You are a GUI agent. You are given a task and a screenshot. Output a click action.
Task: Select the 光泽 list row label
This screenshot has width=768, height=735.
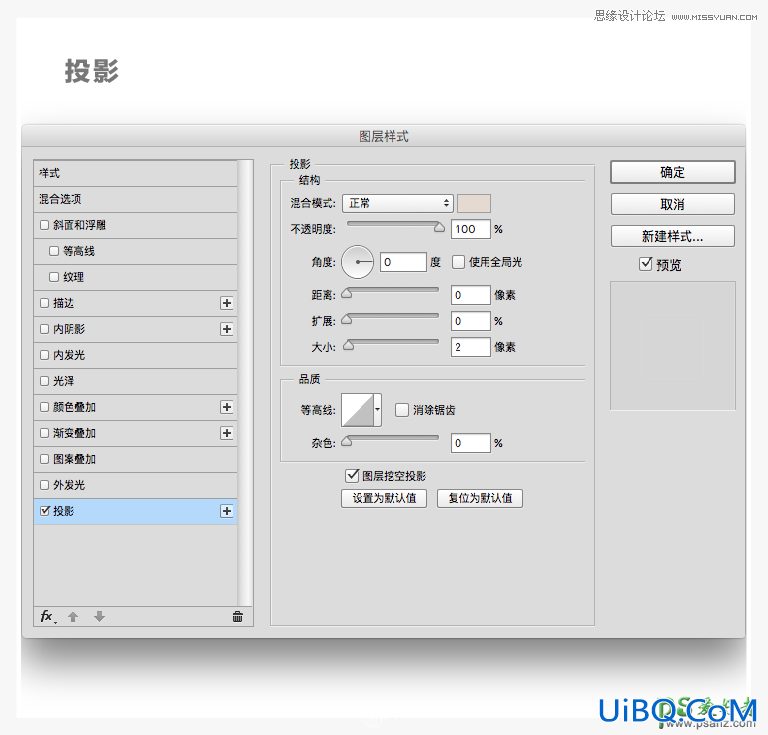tap(64, 381)
